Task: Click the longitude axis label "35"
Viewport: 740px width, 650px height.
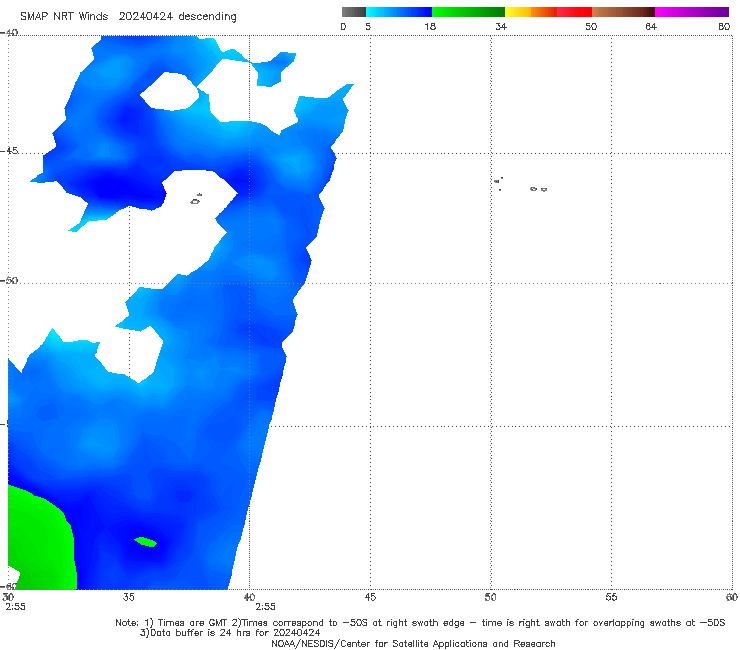Action: click(128, 597)
